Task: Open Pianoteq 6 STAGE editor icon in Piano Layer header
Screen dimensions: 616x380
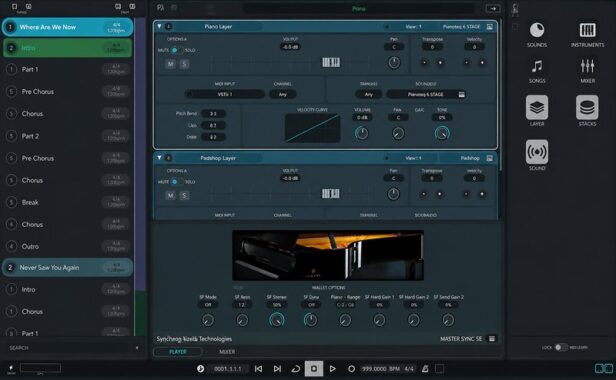Action: pos(490,27)
